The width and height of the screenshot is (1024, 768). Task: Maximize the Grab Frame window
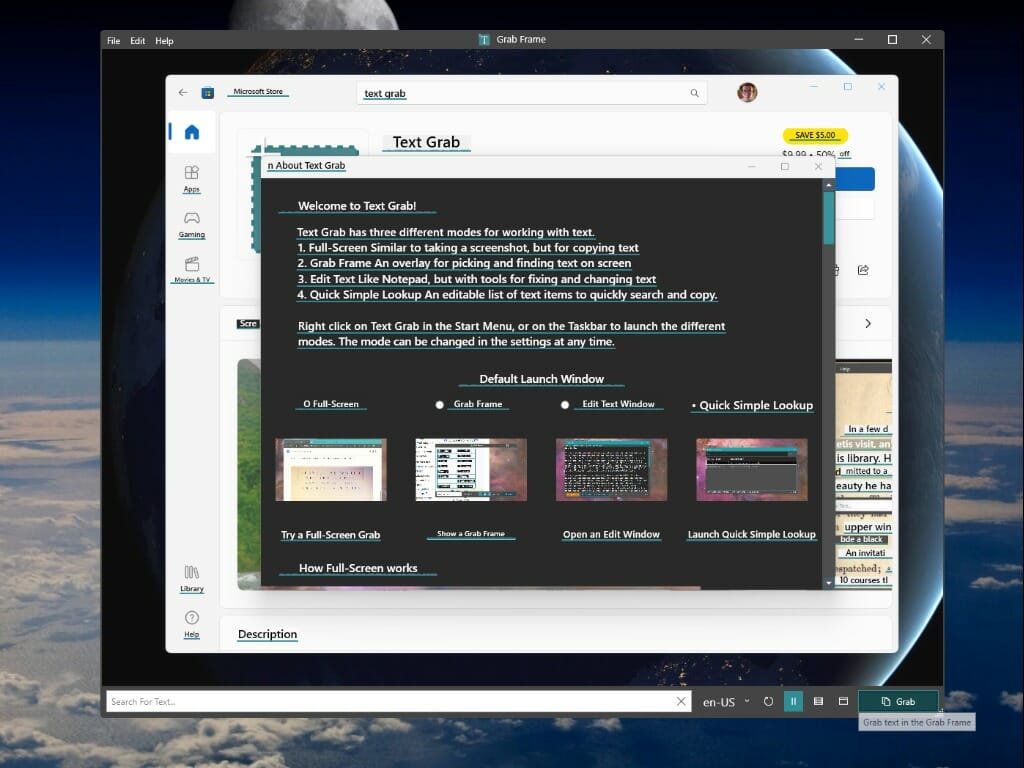(892, 40)
